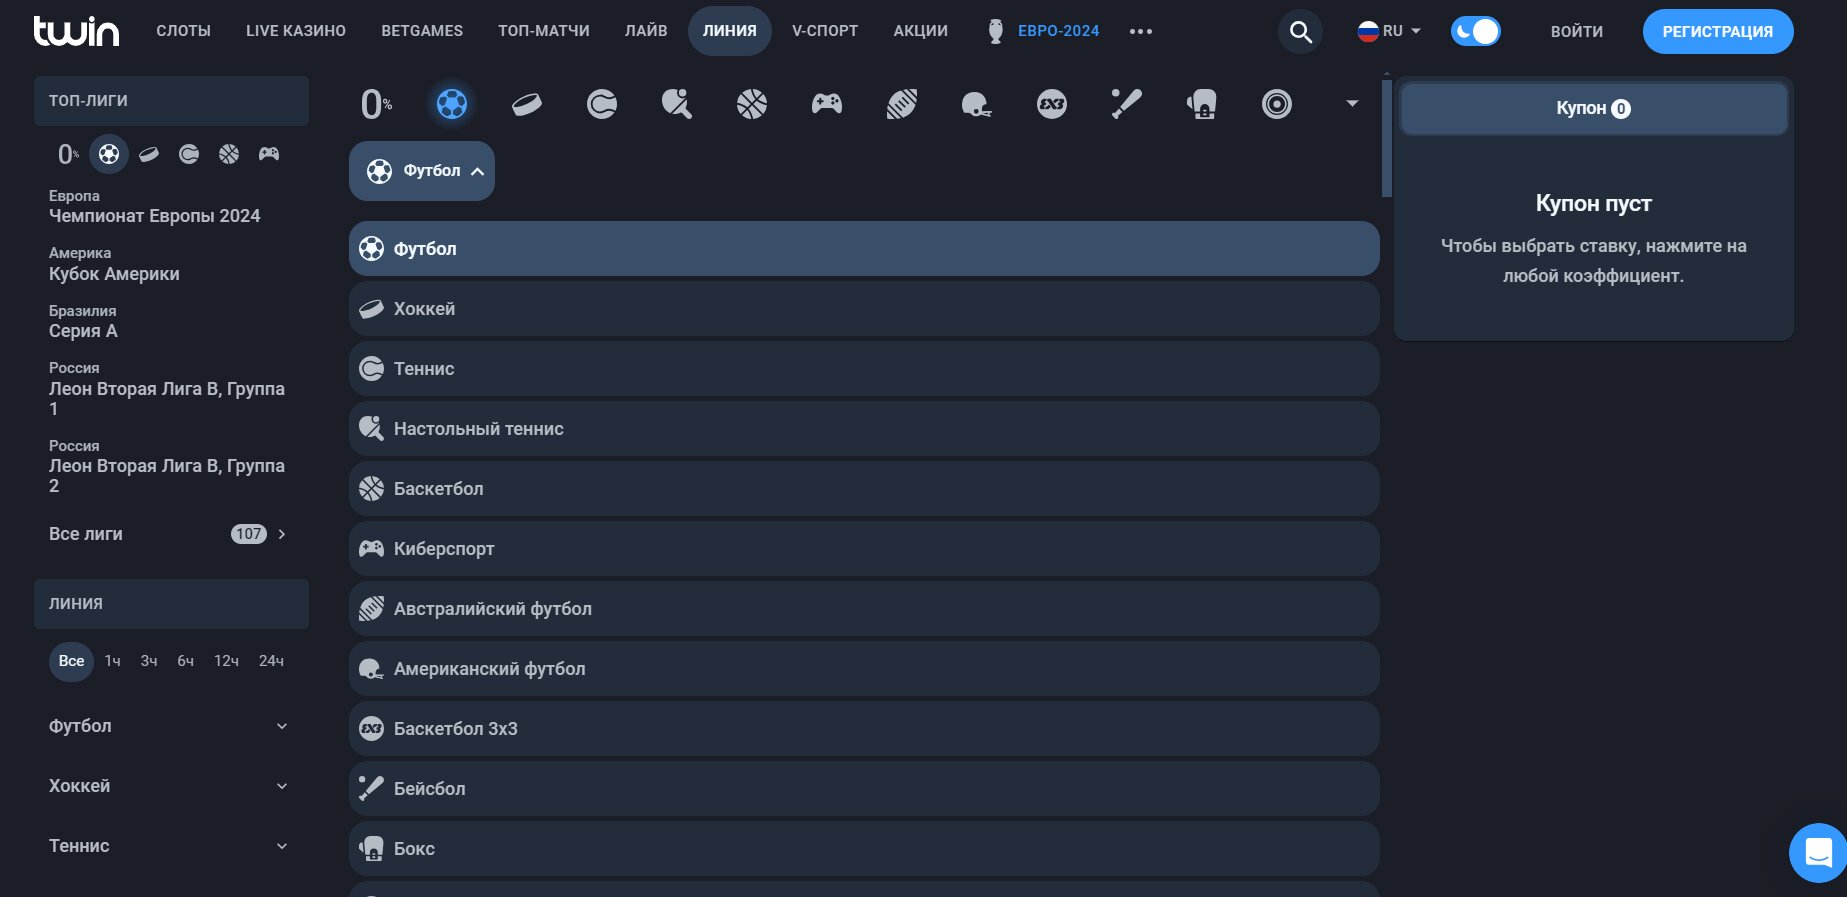
Task: Choose Киберспорт from the sports list
Action: click(x=864, y=549)
